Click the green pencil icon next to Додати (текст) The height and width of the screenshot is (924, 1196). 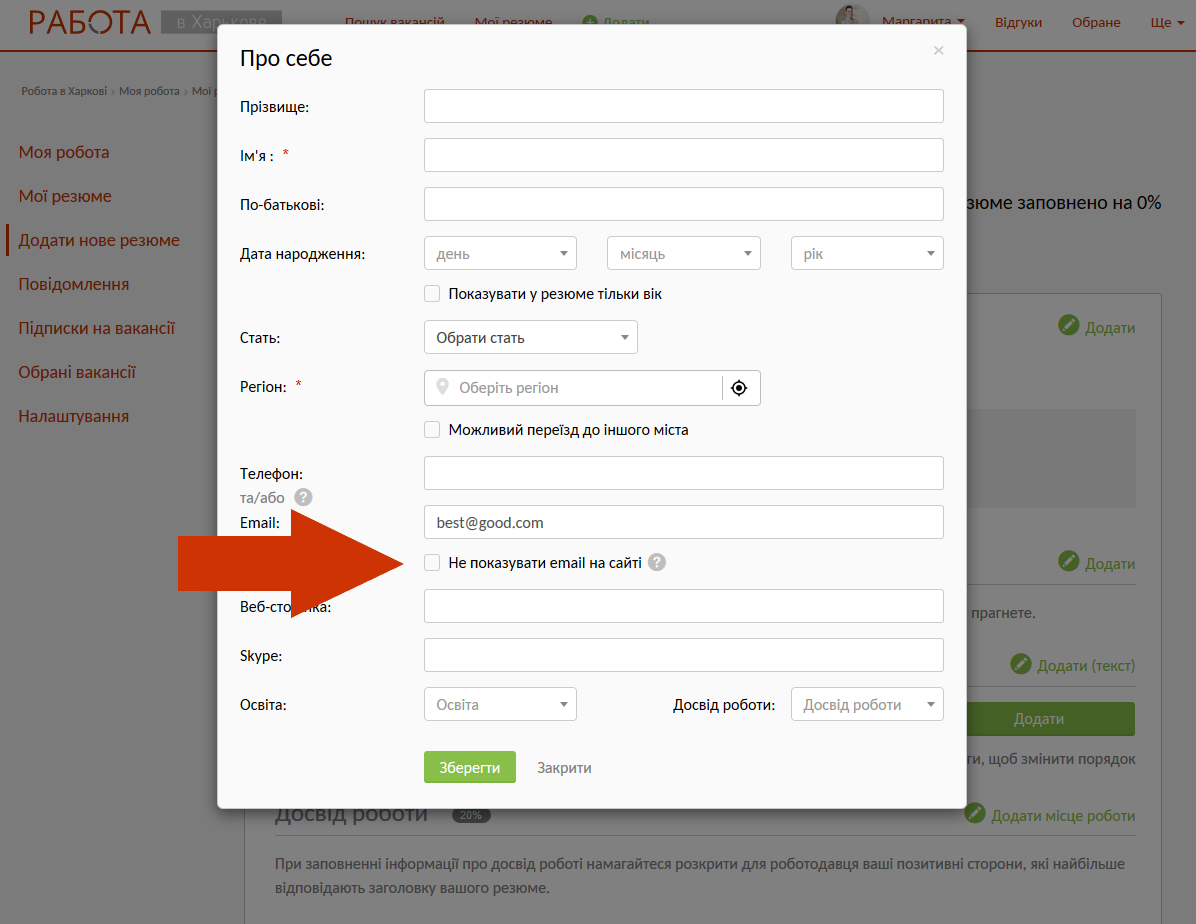pos(1020,664)
